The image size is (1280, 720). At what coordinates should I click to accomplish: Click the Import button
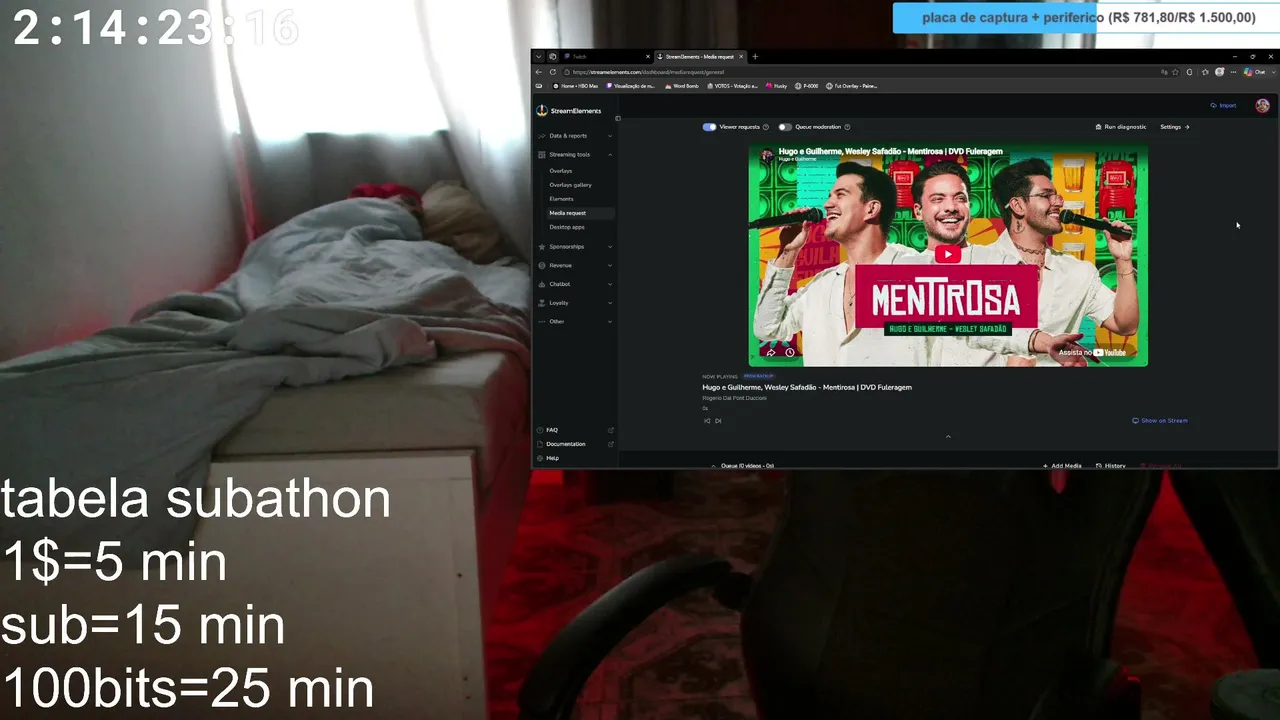coord(1223,105)
